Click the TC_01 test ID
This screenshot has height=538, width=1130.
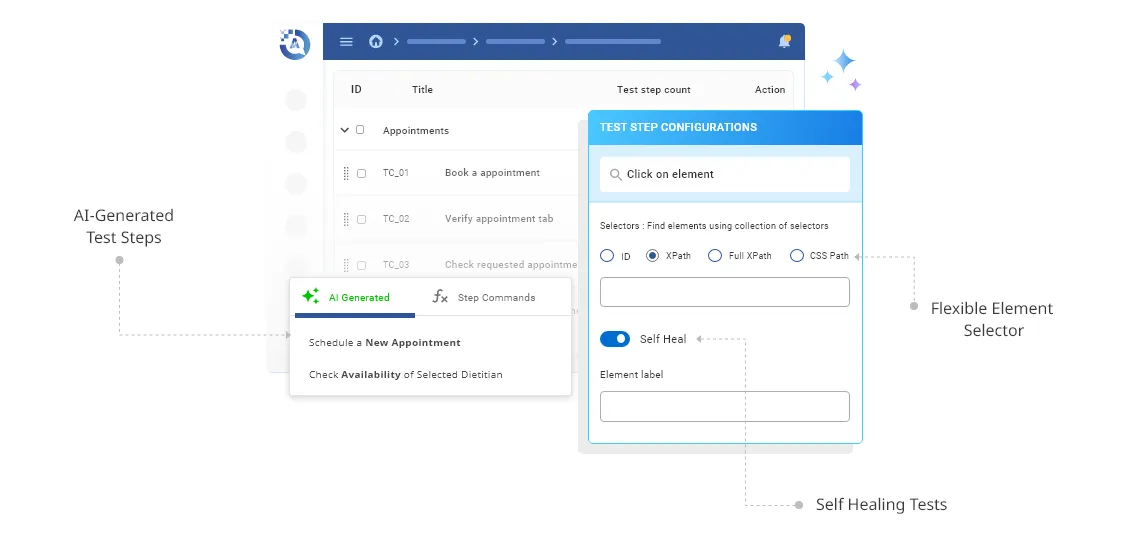tap(396, 173)
